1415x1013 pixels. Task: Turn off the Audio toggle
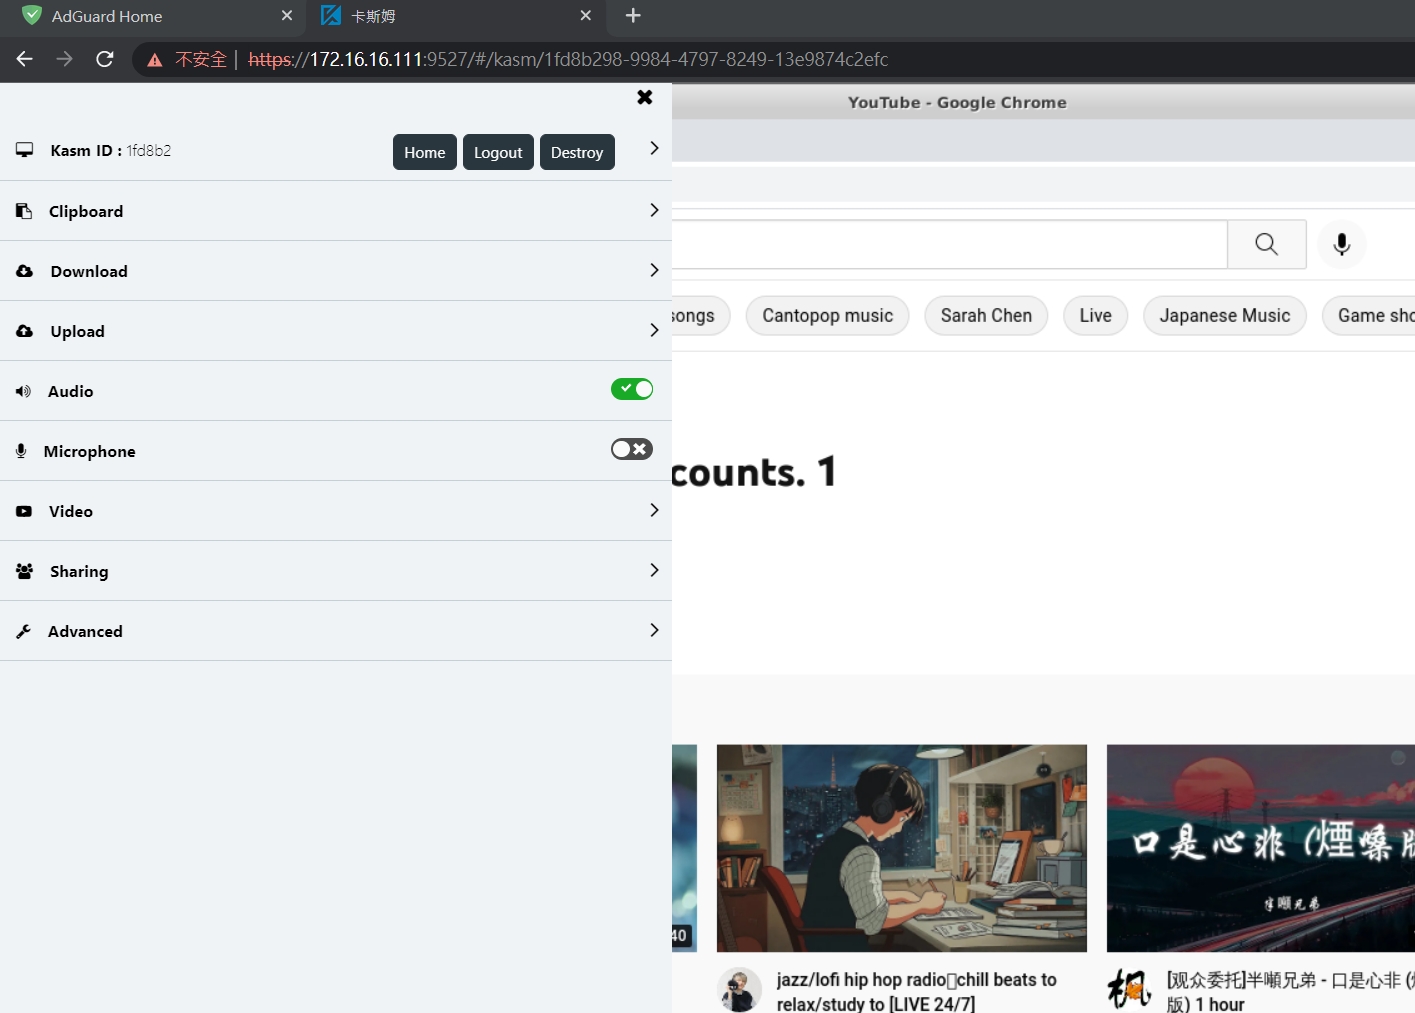(632, 389)
